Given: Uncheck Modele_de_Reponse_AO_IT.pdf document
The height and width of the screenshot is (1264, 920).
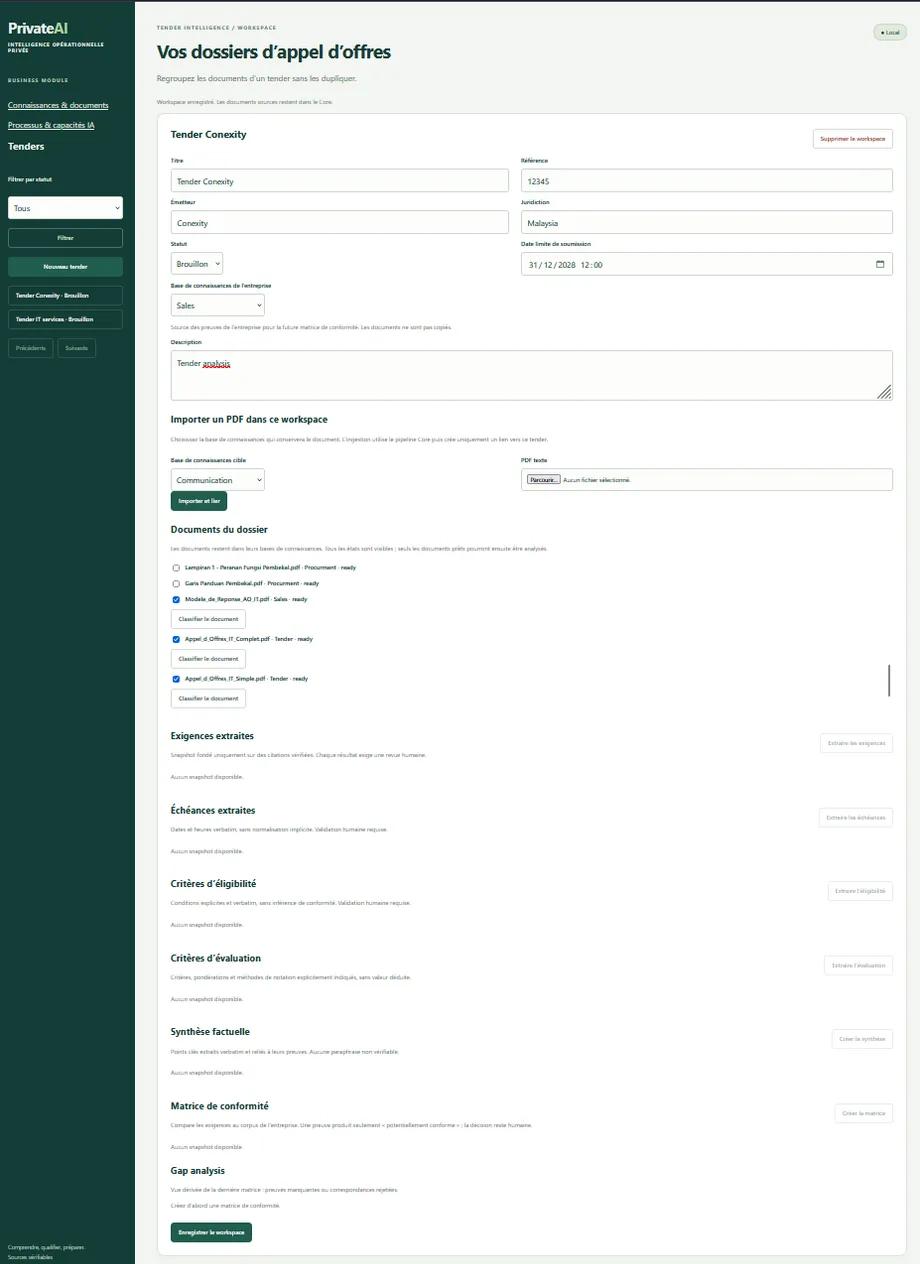Looking at the screenshot, I should pos(176,599).
